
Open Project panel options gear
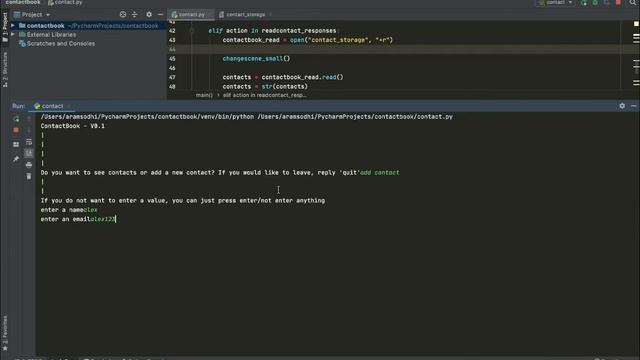coord(149,14)
